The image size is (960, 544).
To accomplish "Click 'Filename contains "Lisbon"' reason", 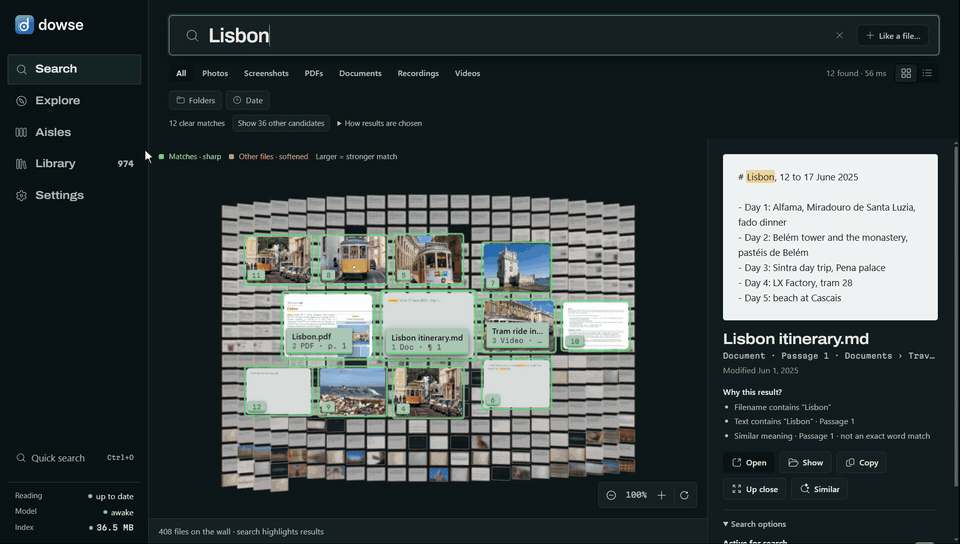I will [782, 407].
